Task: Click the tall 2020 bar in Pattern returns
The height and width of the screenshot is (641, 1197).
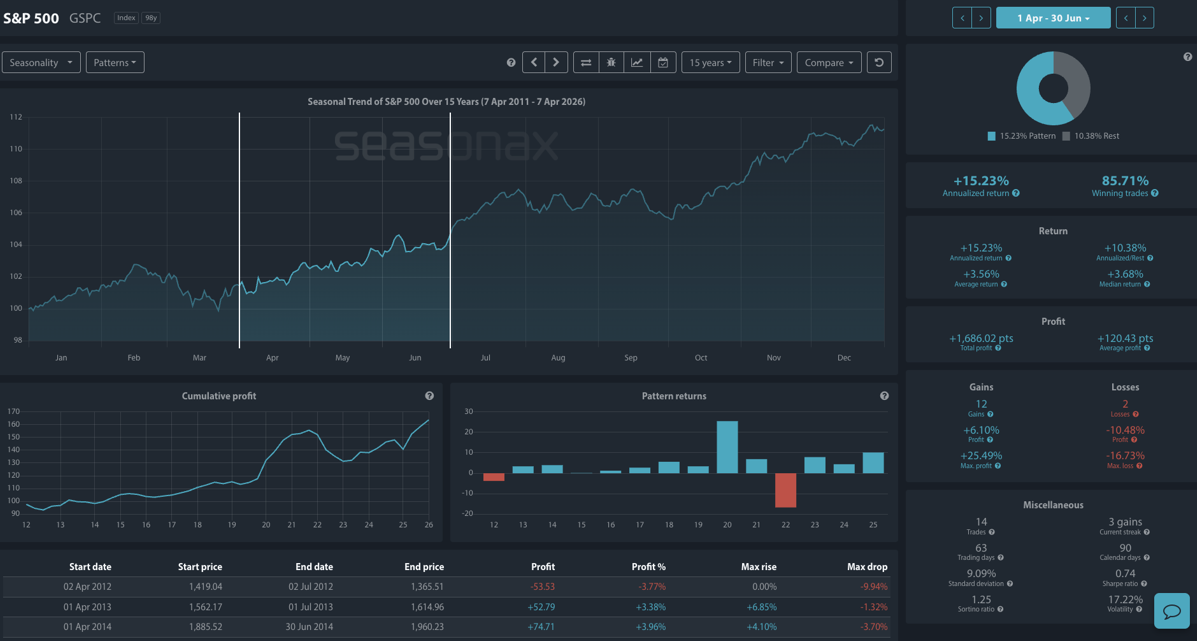Action: pos(727,447)
